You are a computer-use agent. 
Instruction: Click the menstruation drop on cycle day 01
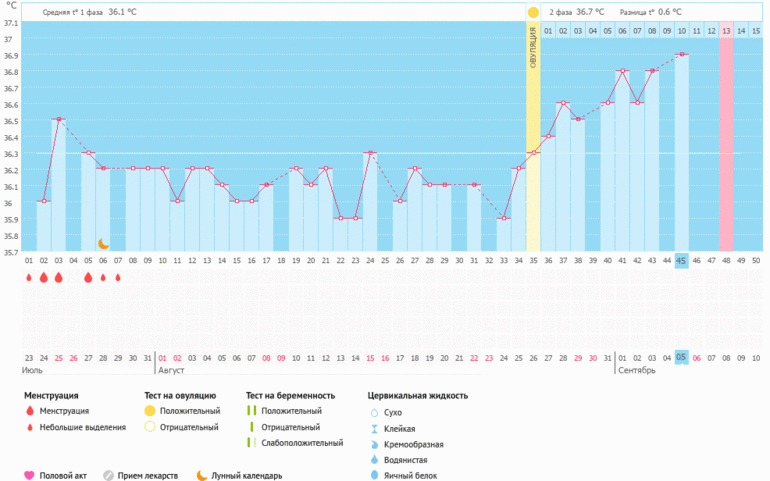click(x=29, y=278)
